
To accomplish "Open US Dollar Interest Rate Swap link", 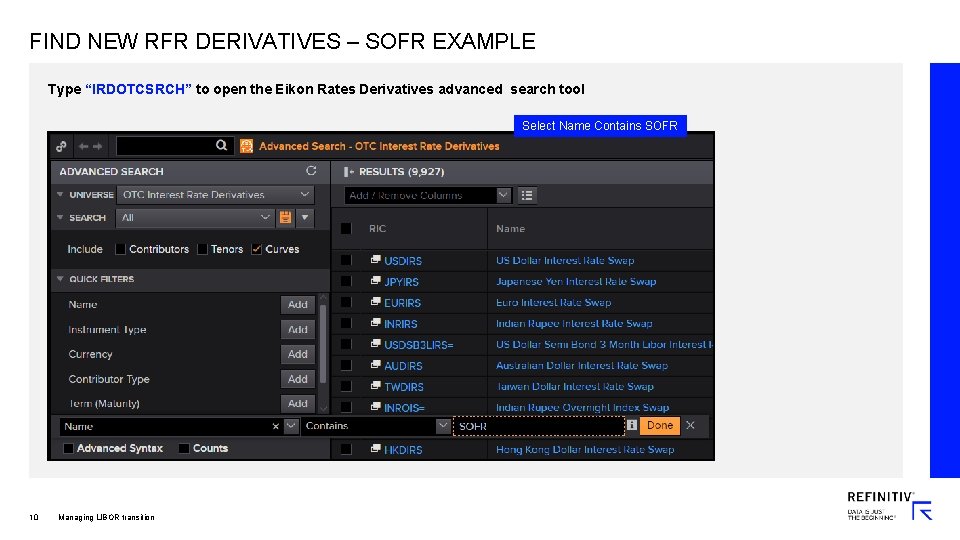I will coord(564,260).
